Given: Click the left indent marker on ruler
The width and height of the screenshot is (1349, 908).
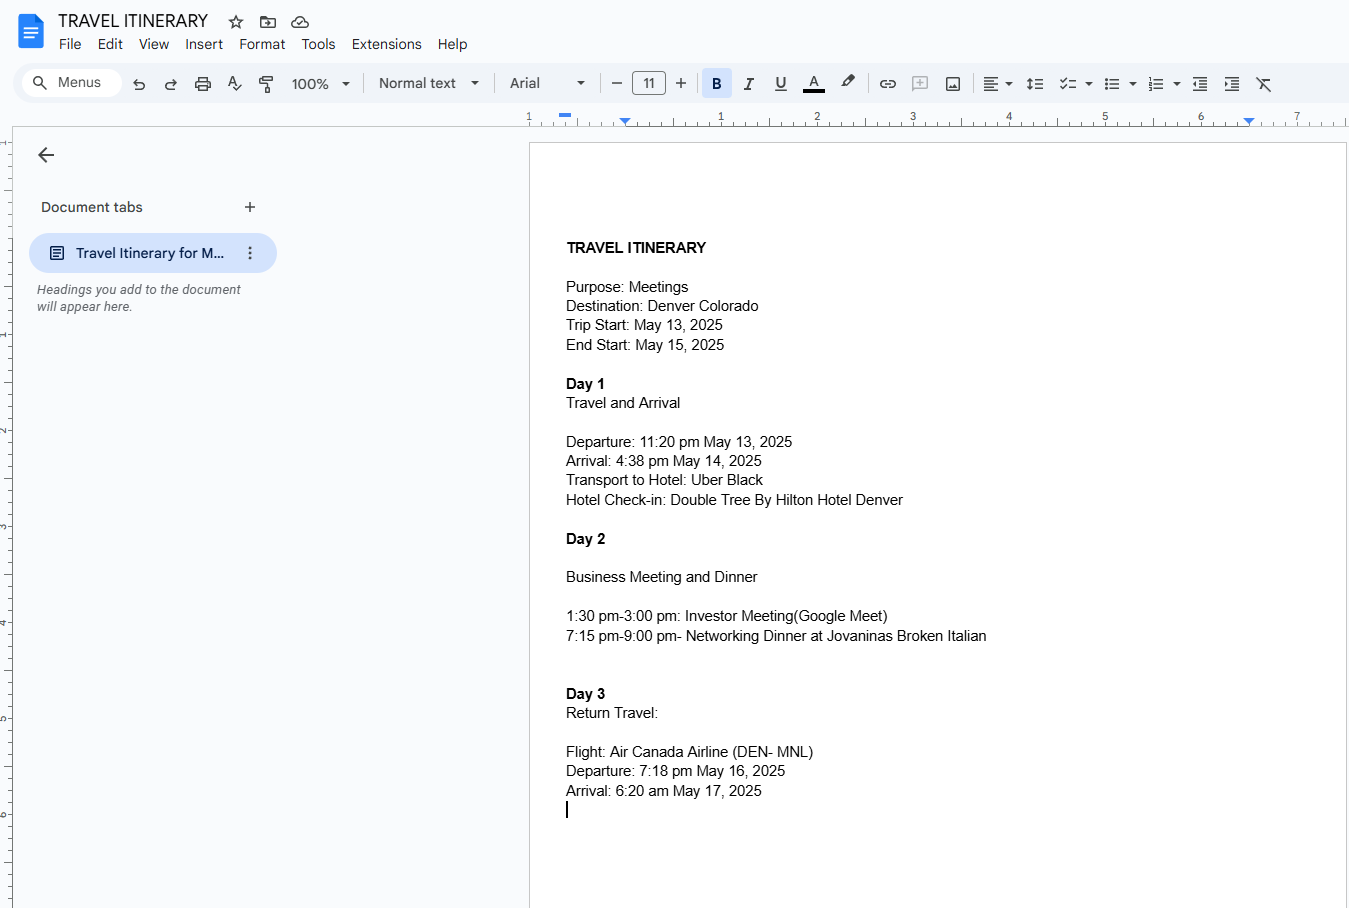Looking at the screenshot, I should (625, 121).
